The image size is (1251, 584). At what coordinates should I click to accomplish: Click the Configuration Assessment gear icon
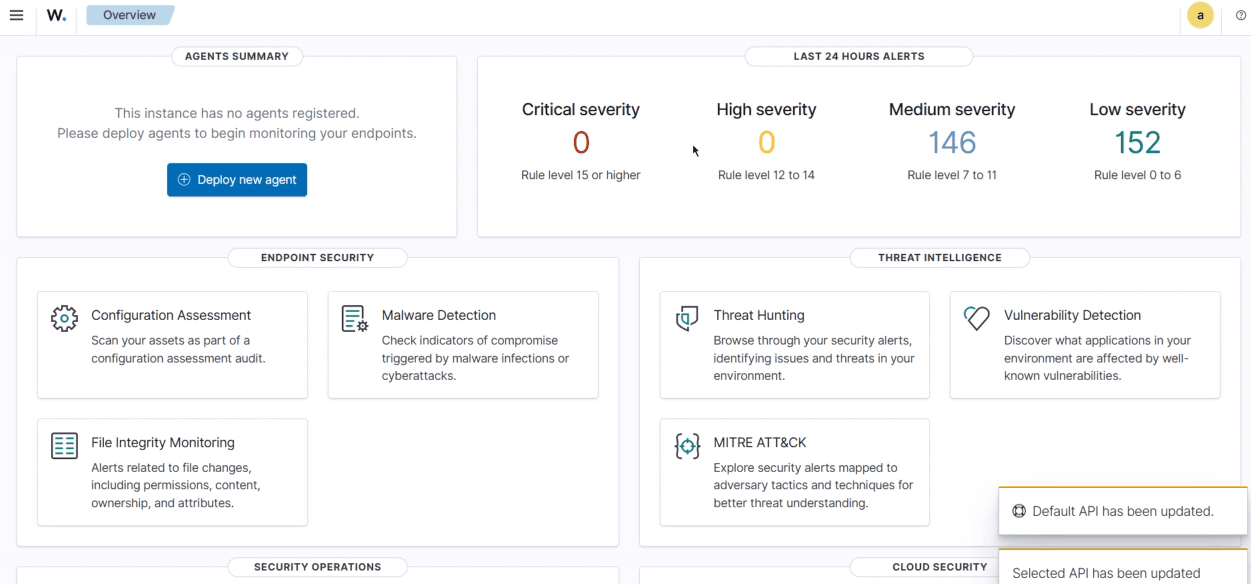(64, 319)
